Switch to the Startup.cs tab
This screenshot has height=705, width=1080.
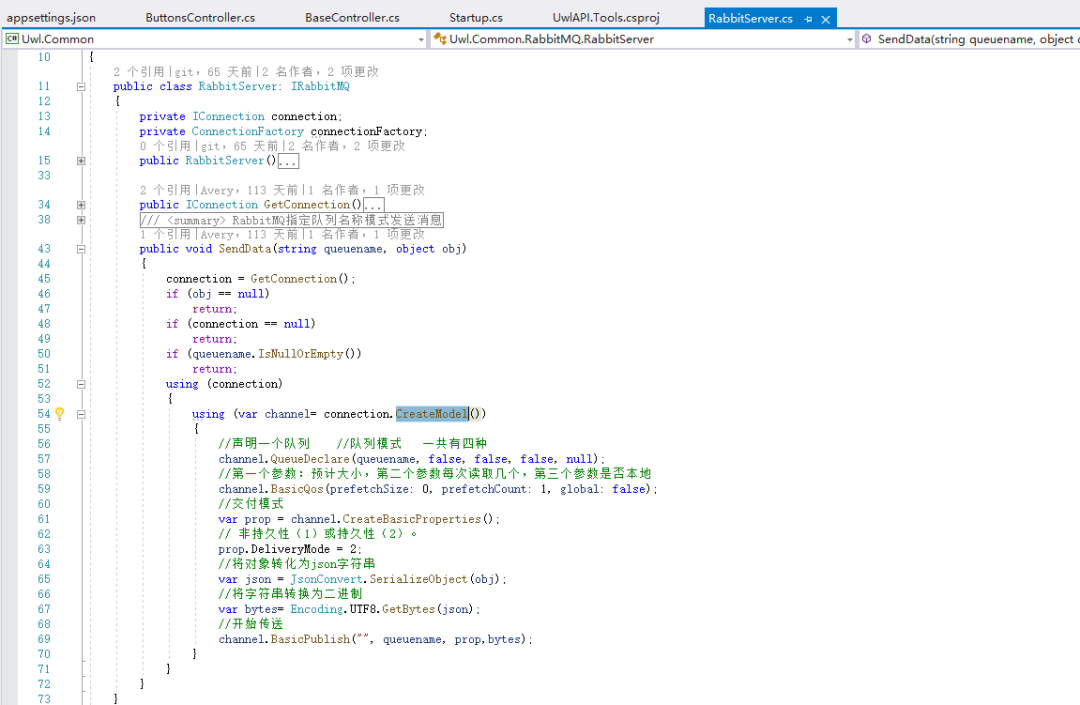(475, 18)
